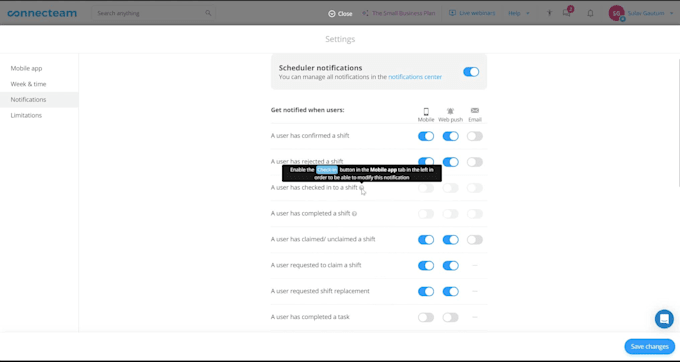Expand the Help dropdown menu

pos(519,13)
